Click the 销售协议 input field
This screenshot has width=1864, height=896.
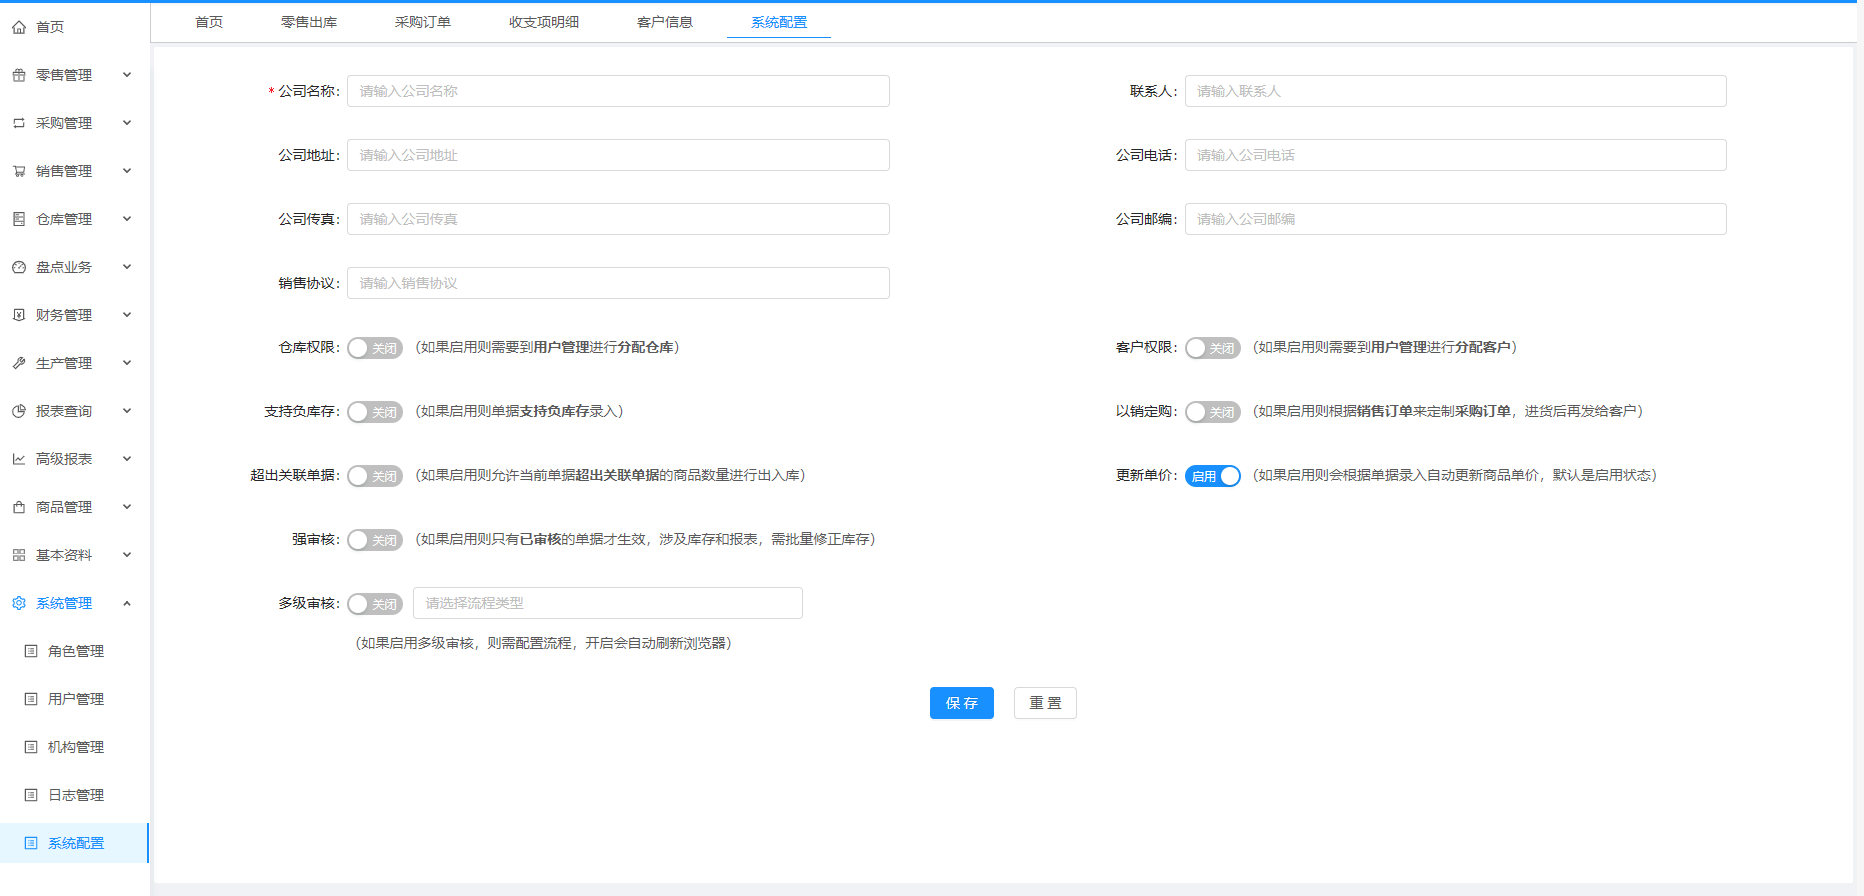618,283
